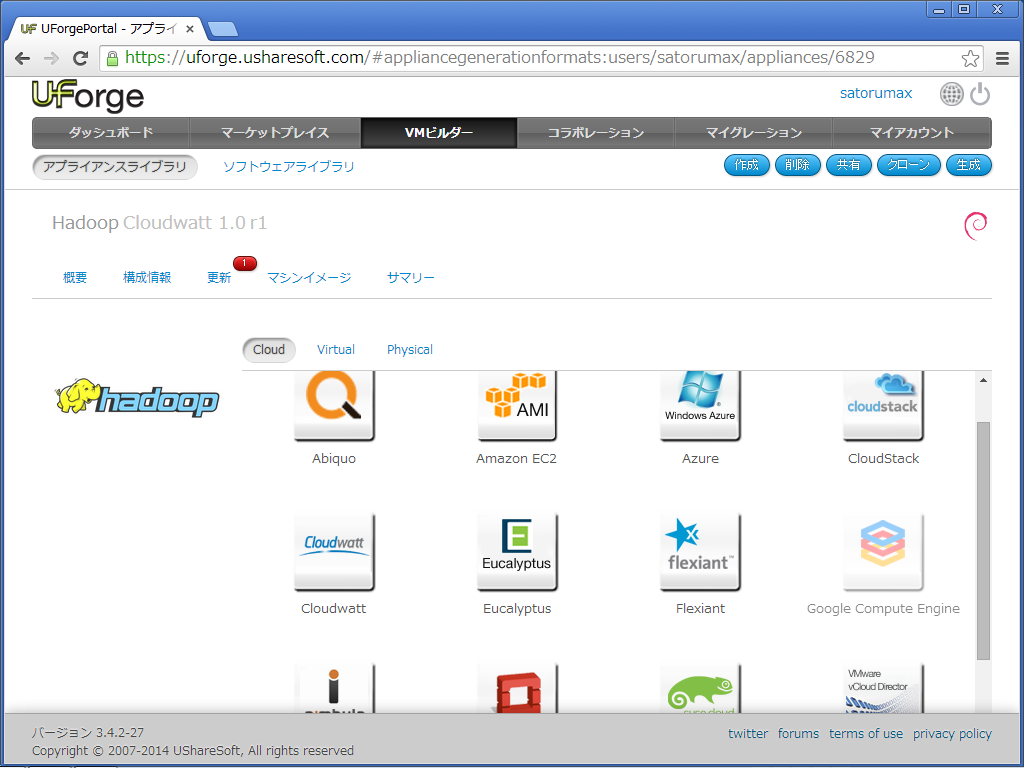
Task: Select the Google Compute Engine icon
Action: click(x=883, y=552)
